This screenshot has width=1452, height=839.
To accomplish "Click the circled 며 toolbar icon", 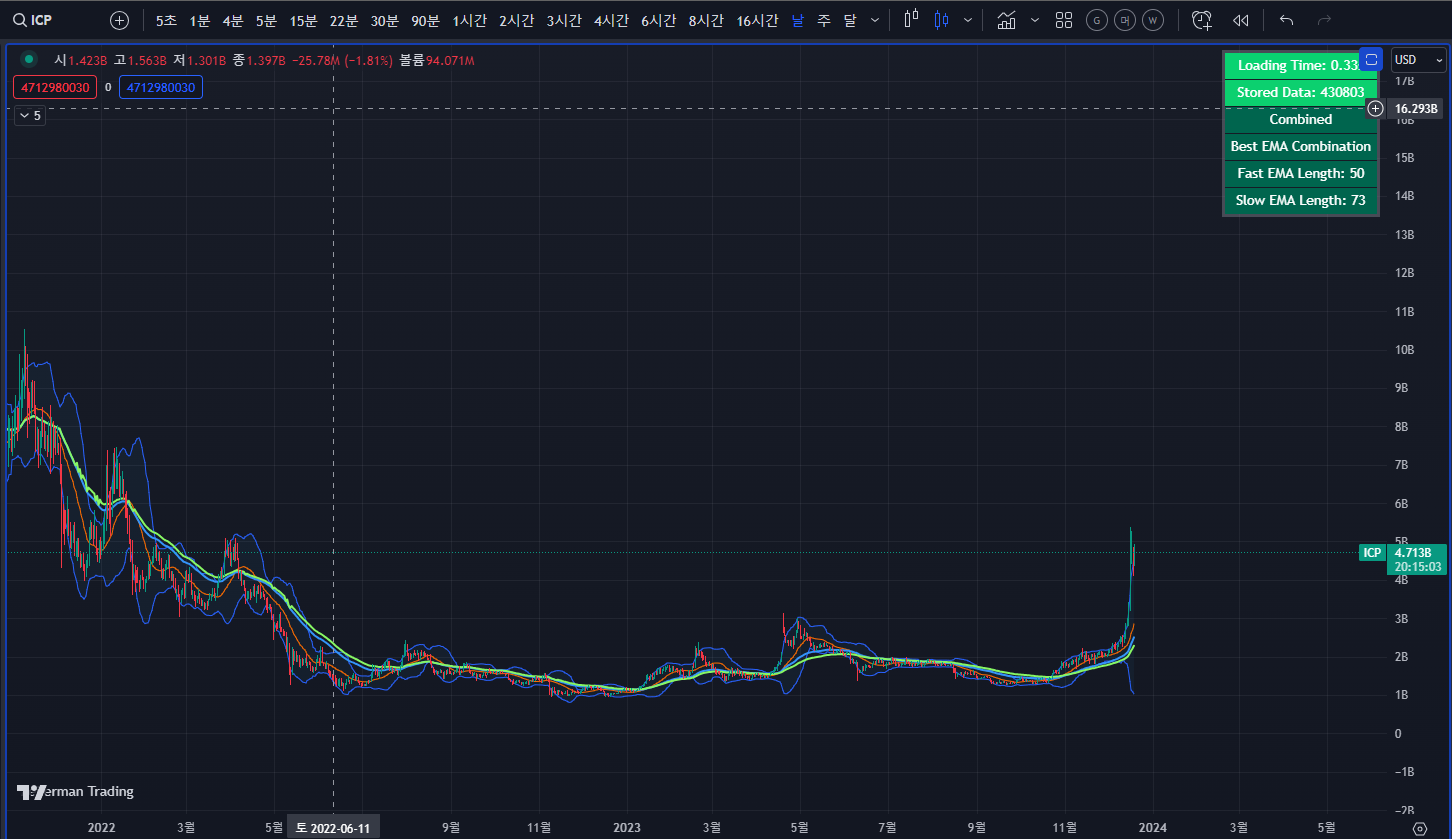I will tap(1125, 20).
